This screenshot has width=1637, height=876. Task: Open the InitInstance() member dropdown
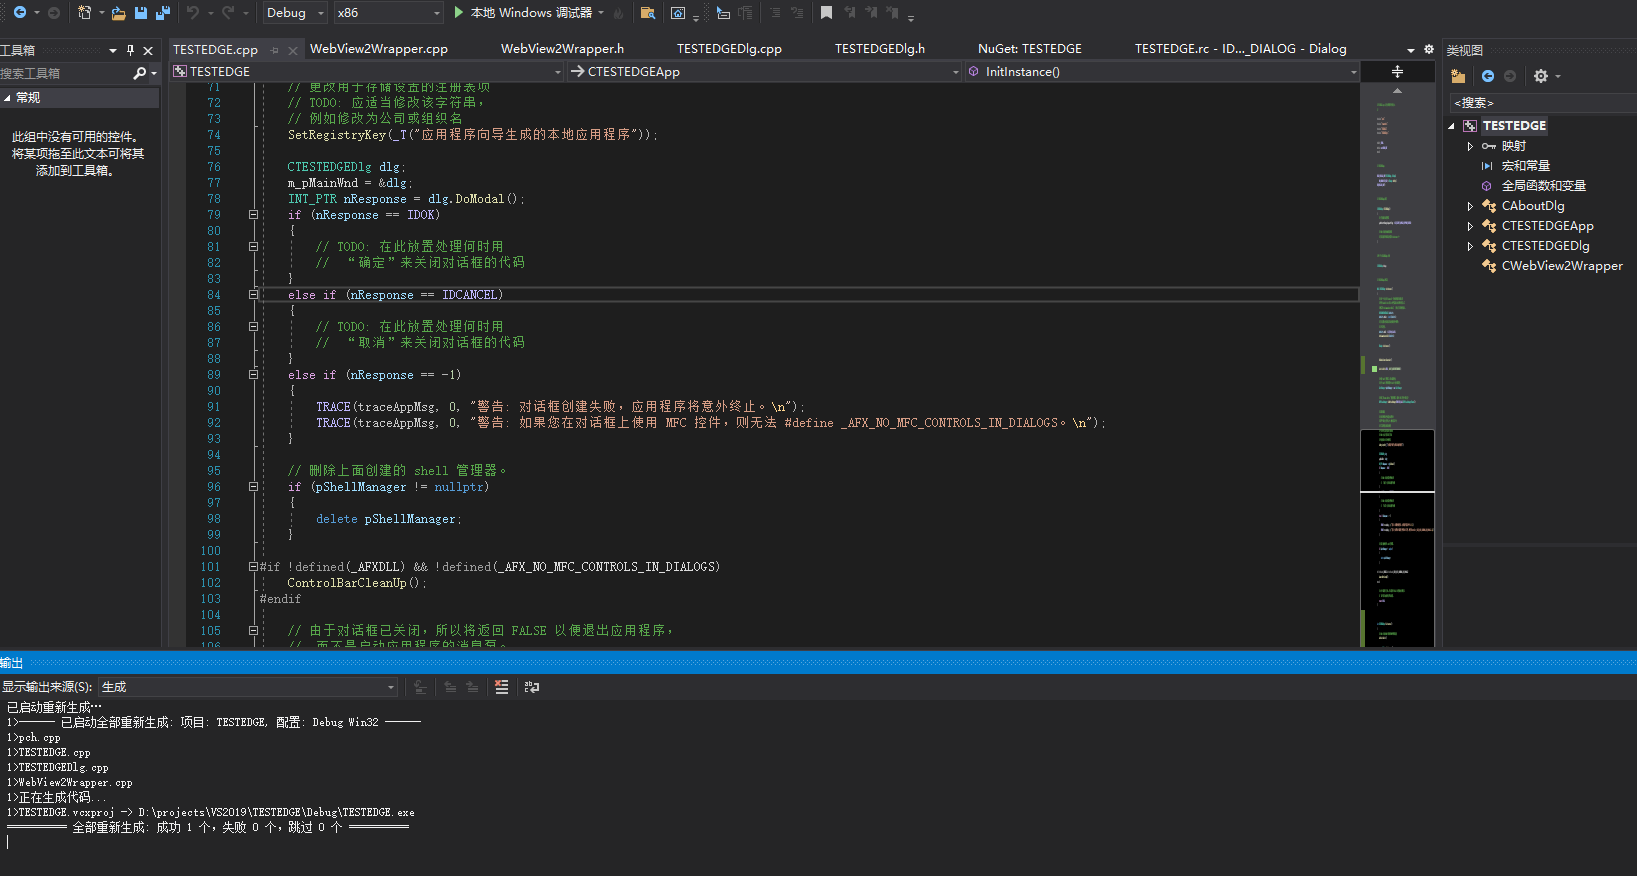coord(1162,71)
